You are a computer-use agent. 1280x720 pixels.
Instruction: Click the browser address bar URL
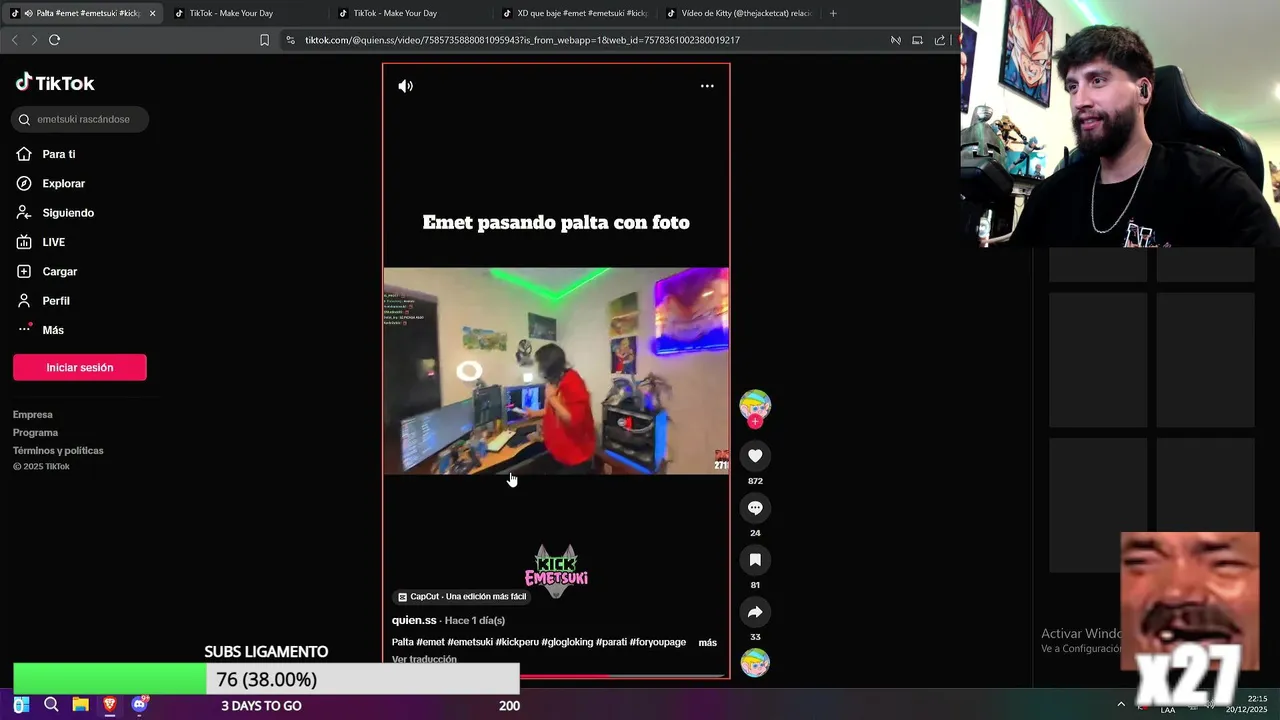pyautogui.click(x=522, y=40)
